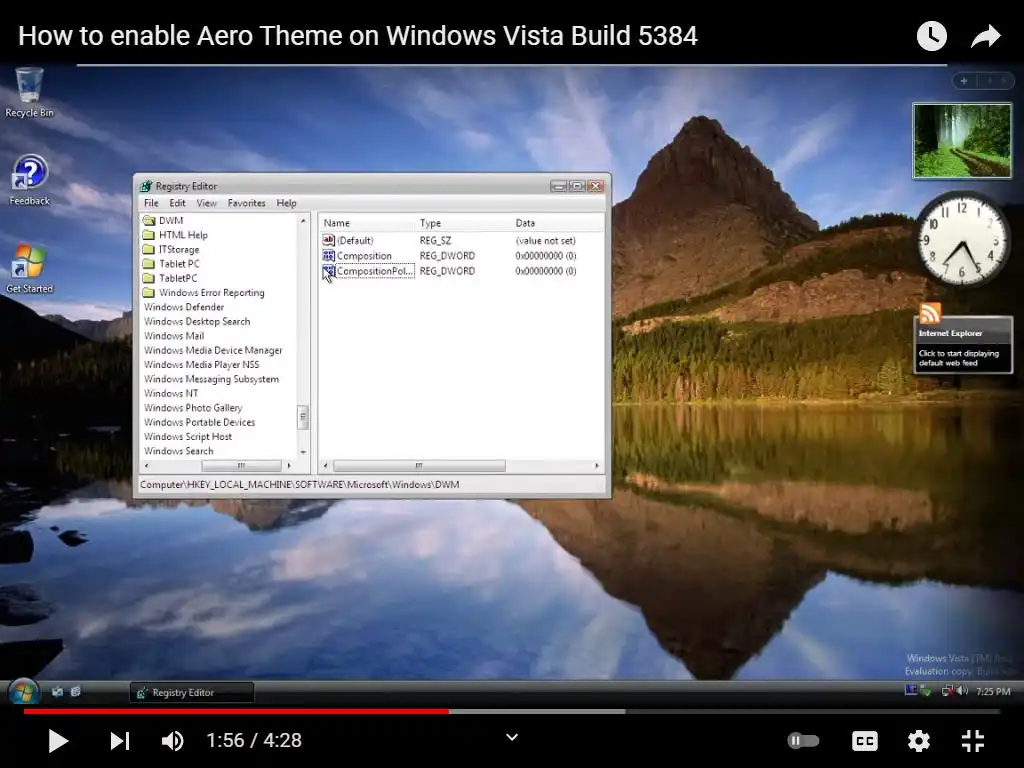Select the DWM folder in the tree

click(x=163, y=221)
